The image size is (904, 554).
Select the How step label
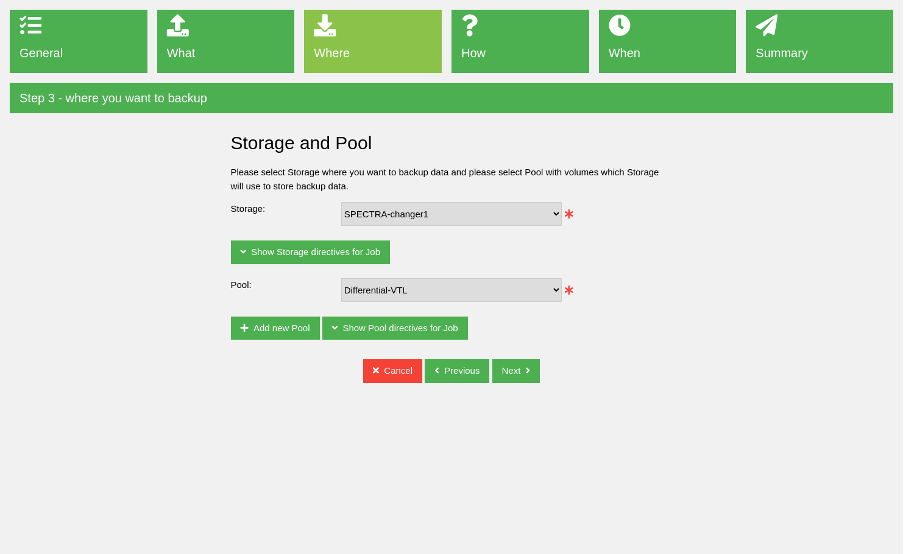coord(473,53)
